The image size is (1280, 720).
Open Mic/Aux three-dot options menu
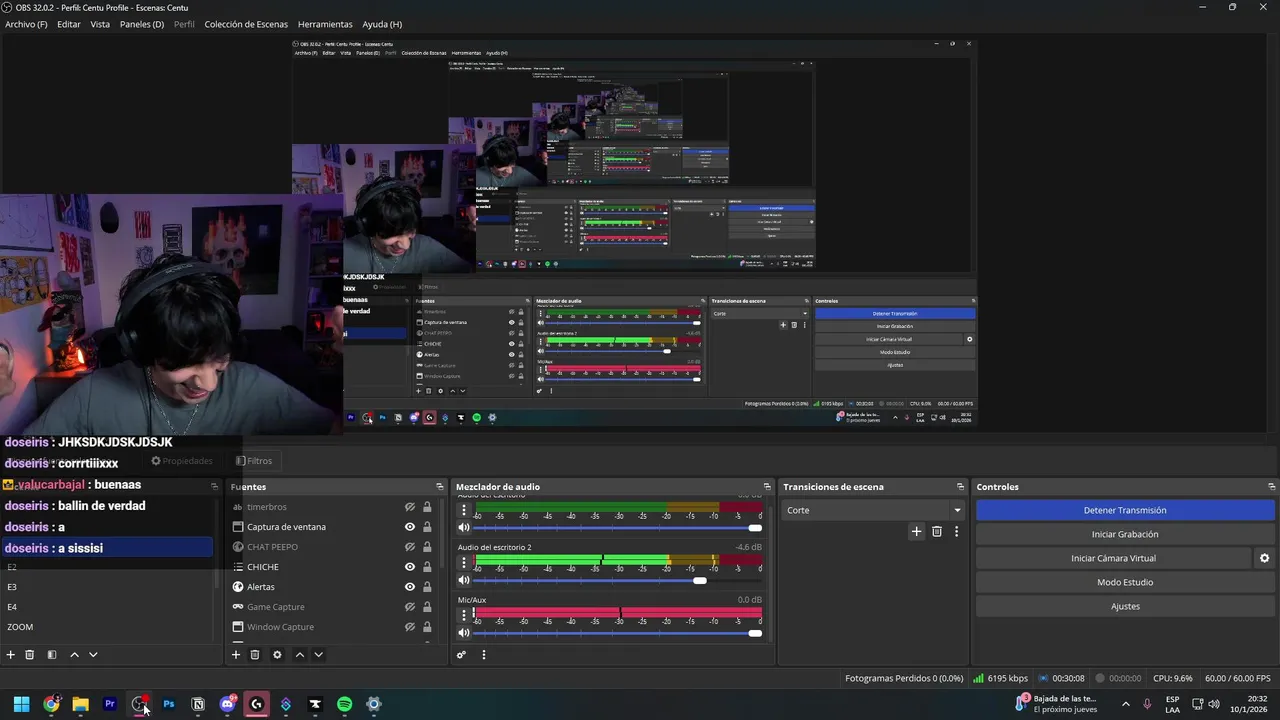pyautogui.click(x=463, y=615)
